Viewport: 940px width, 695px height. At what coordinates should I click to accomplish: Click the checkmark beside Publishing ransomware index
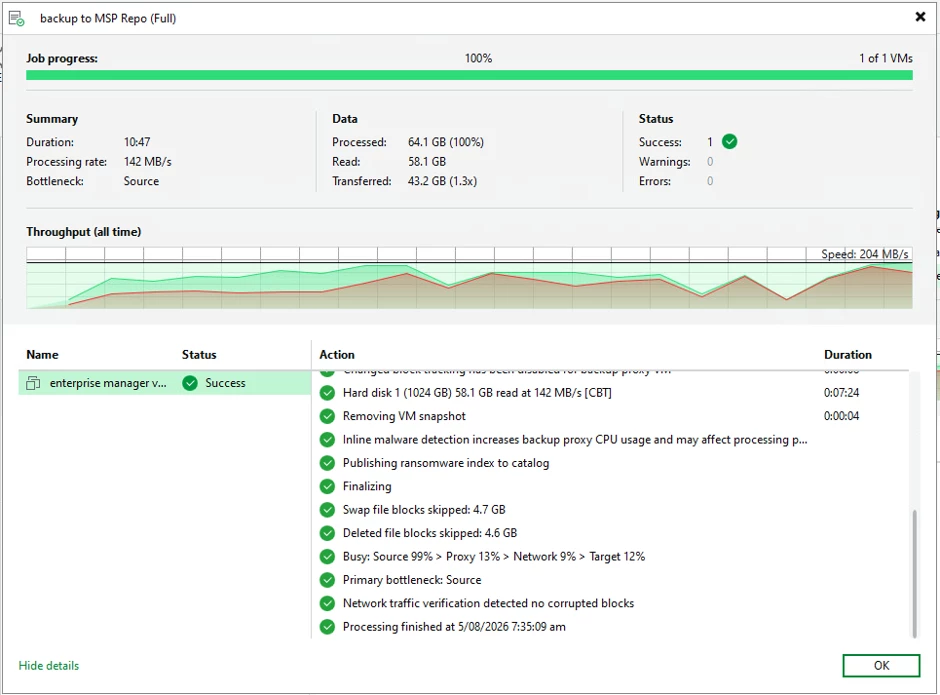click(x=327, y=463)
